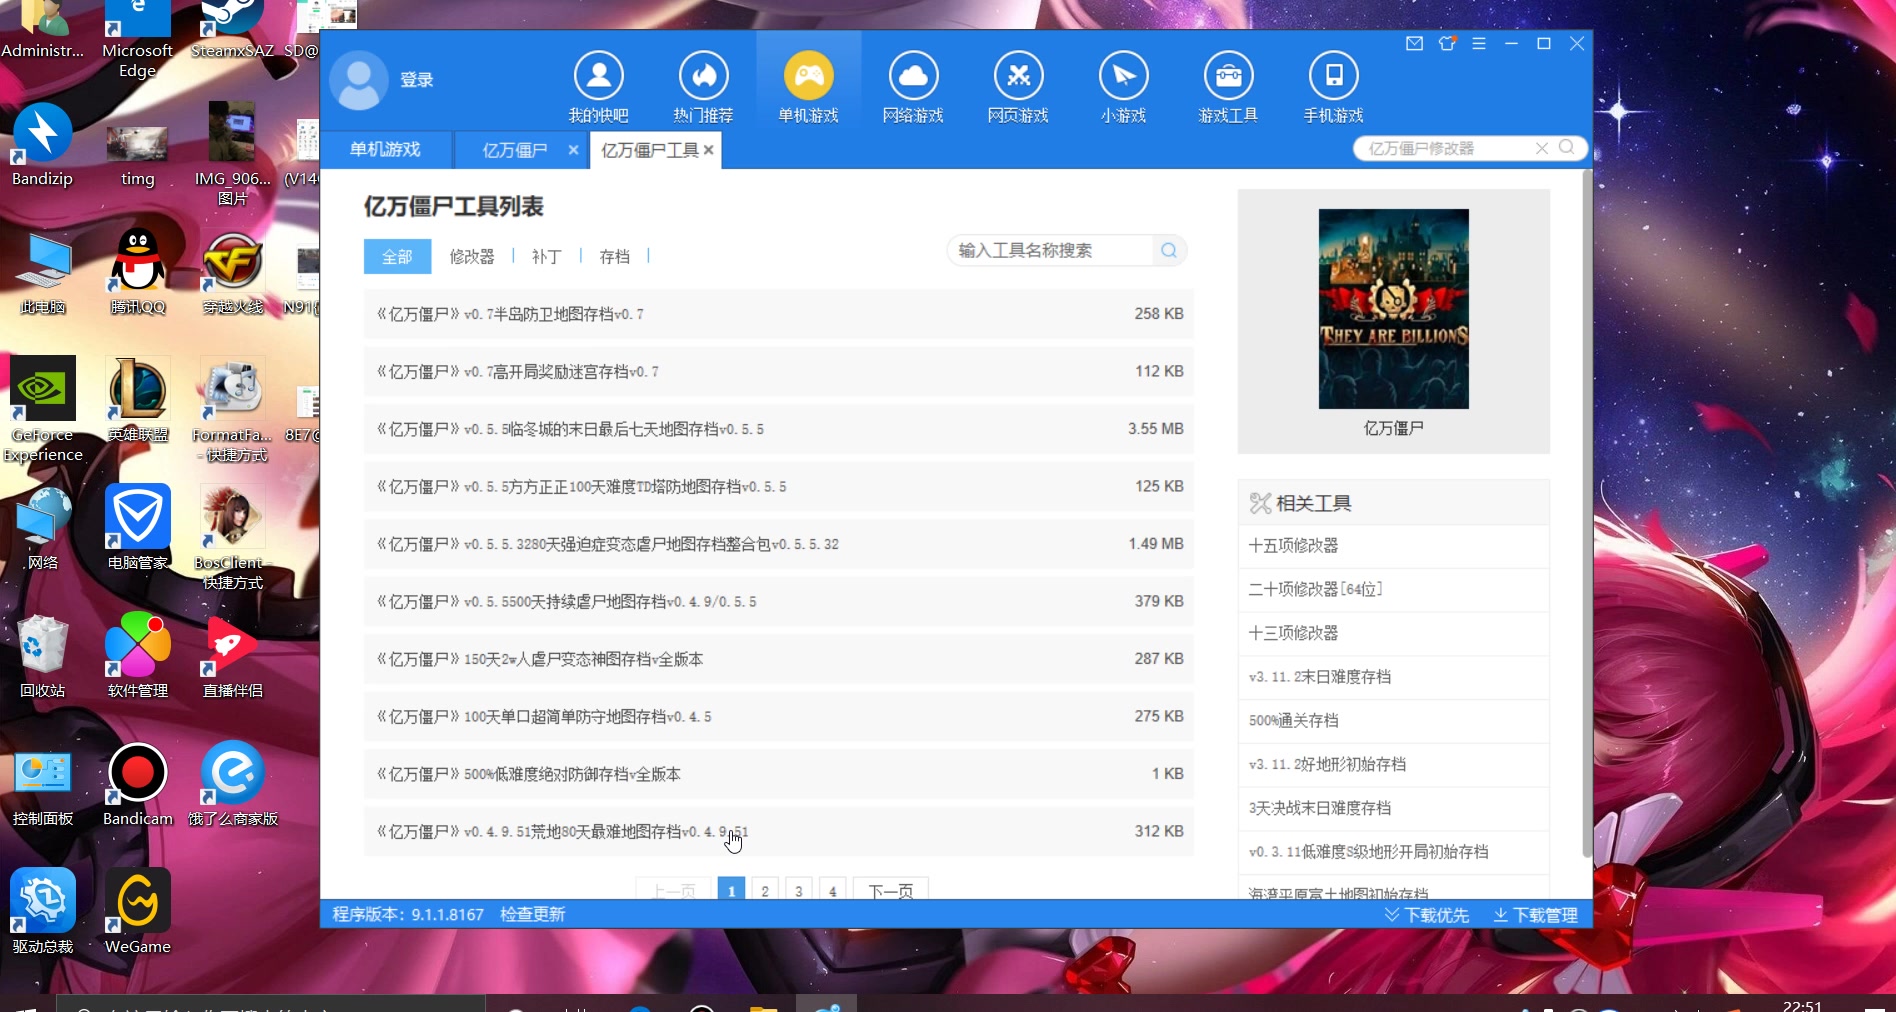
Task: Open 3天决战末日难度存档 related tool
Action: (1393, 809)
